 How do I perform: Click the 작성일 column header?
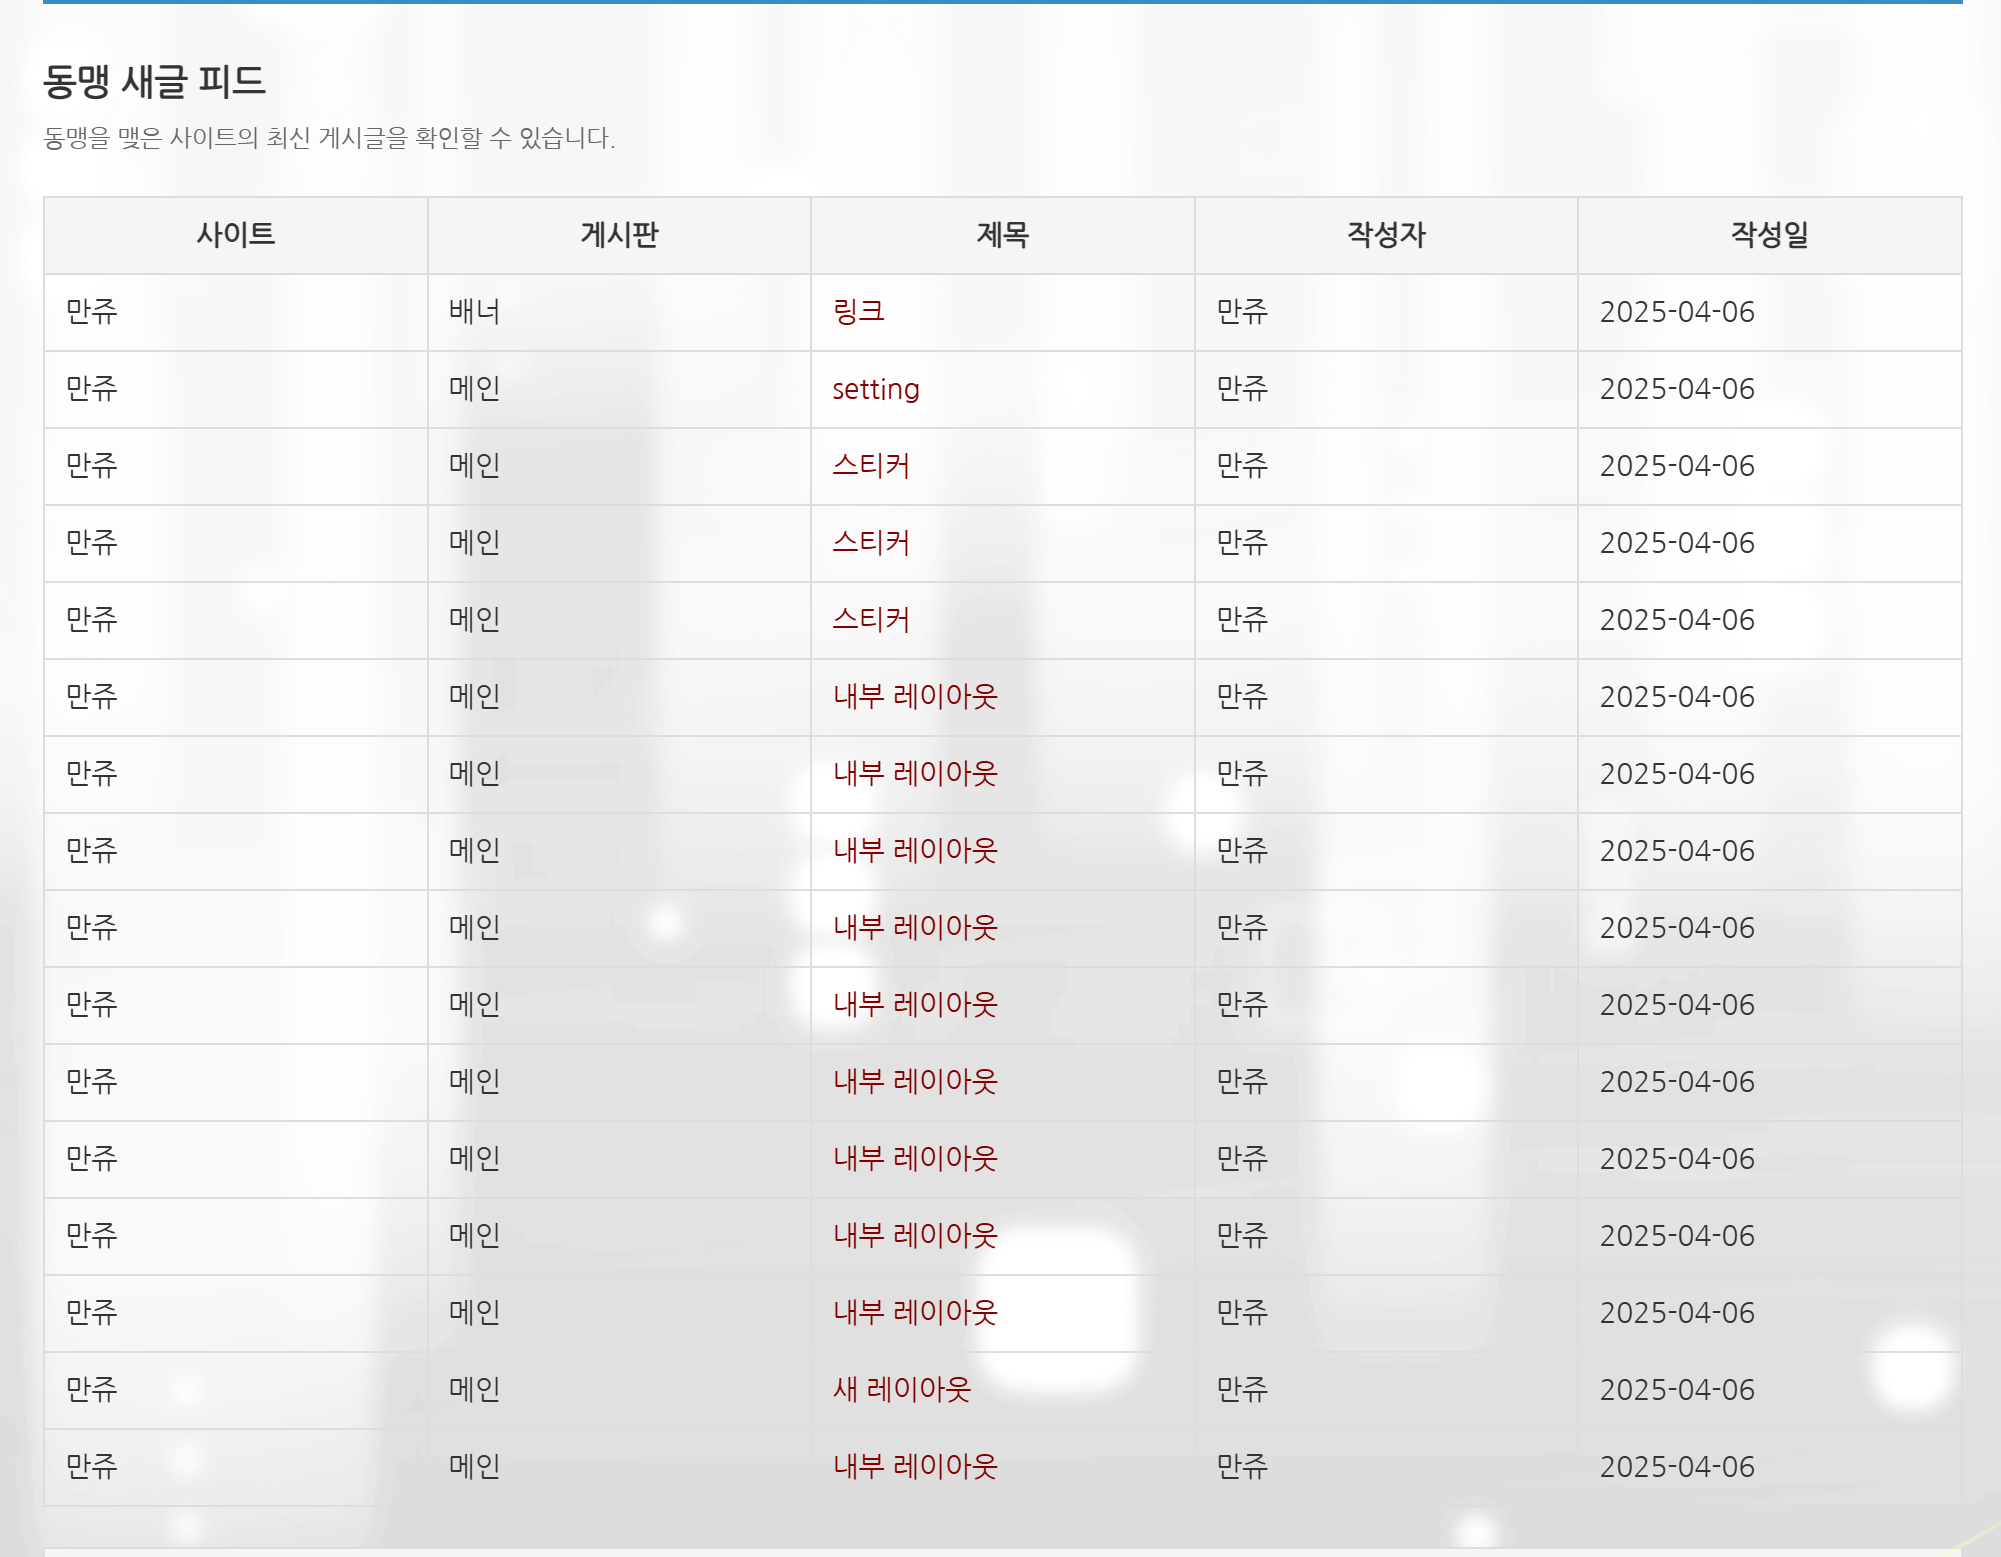1769,235
